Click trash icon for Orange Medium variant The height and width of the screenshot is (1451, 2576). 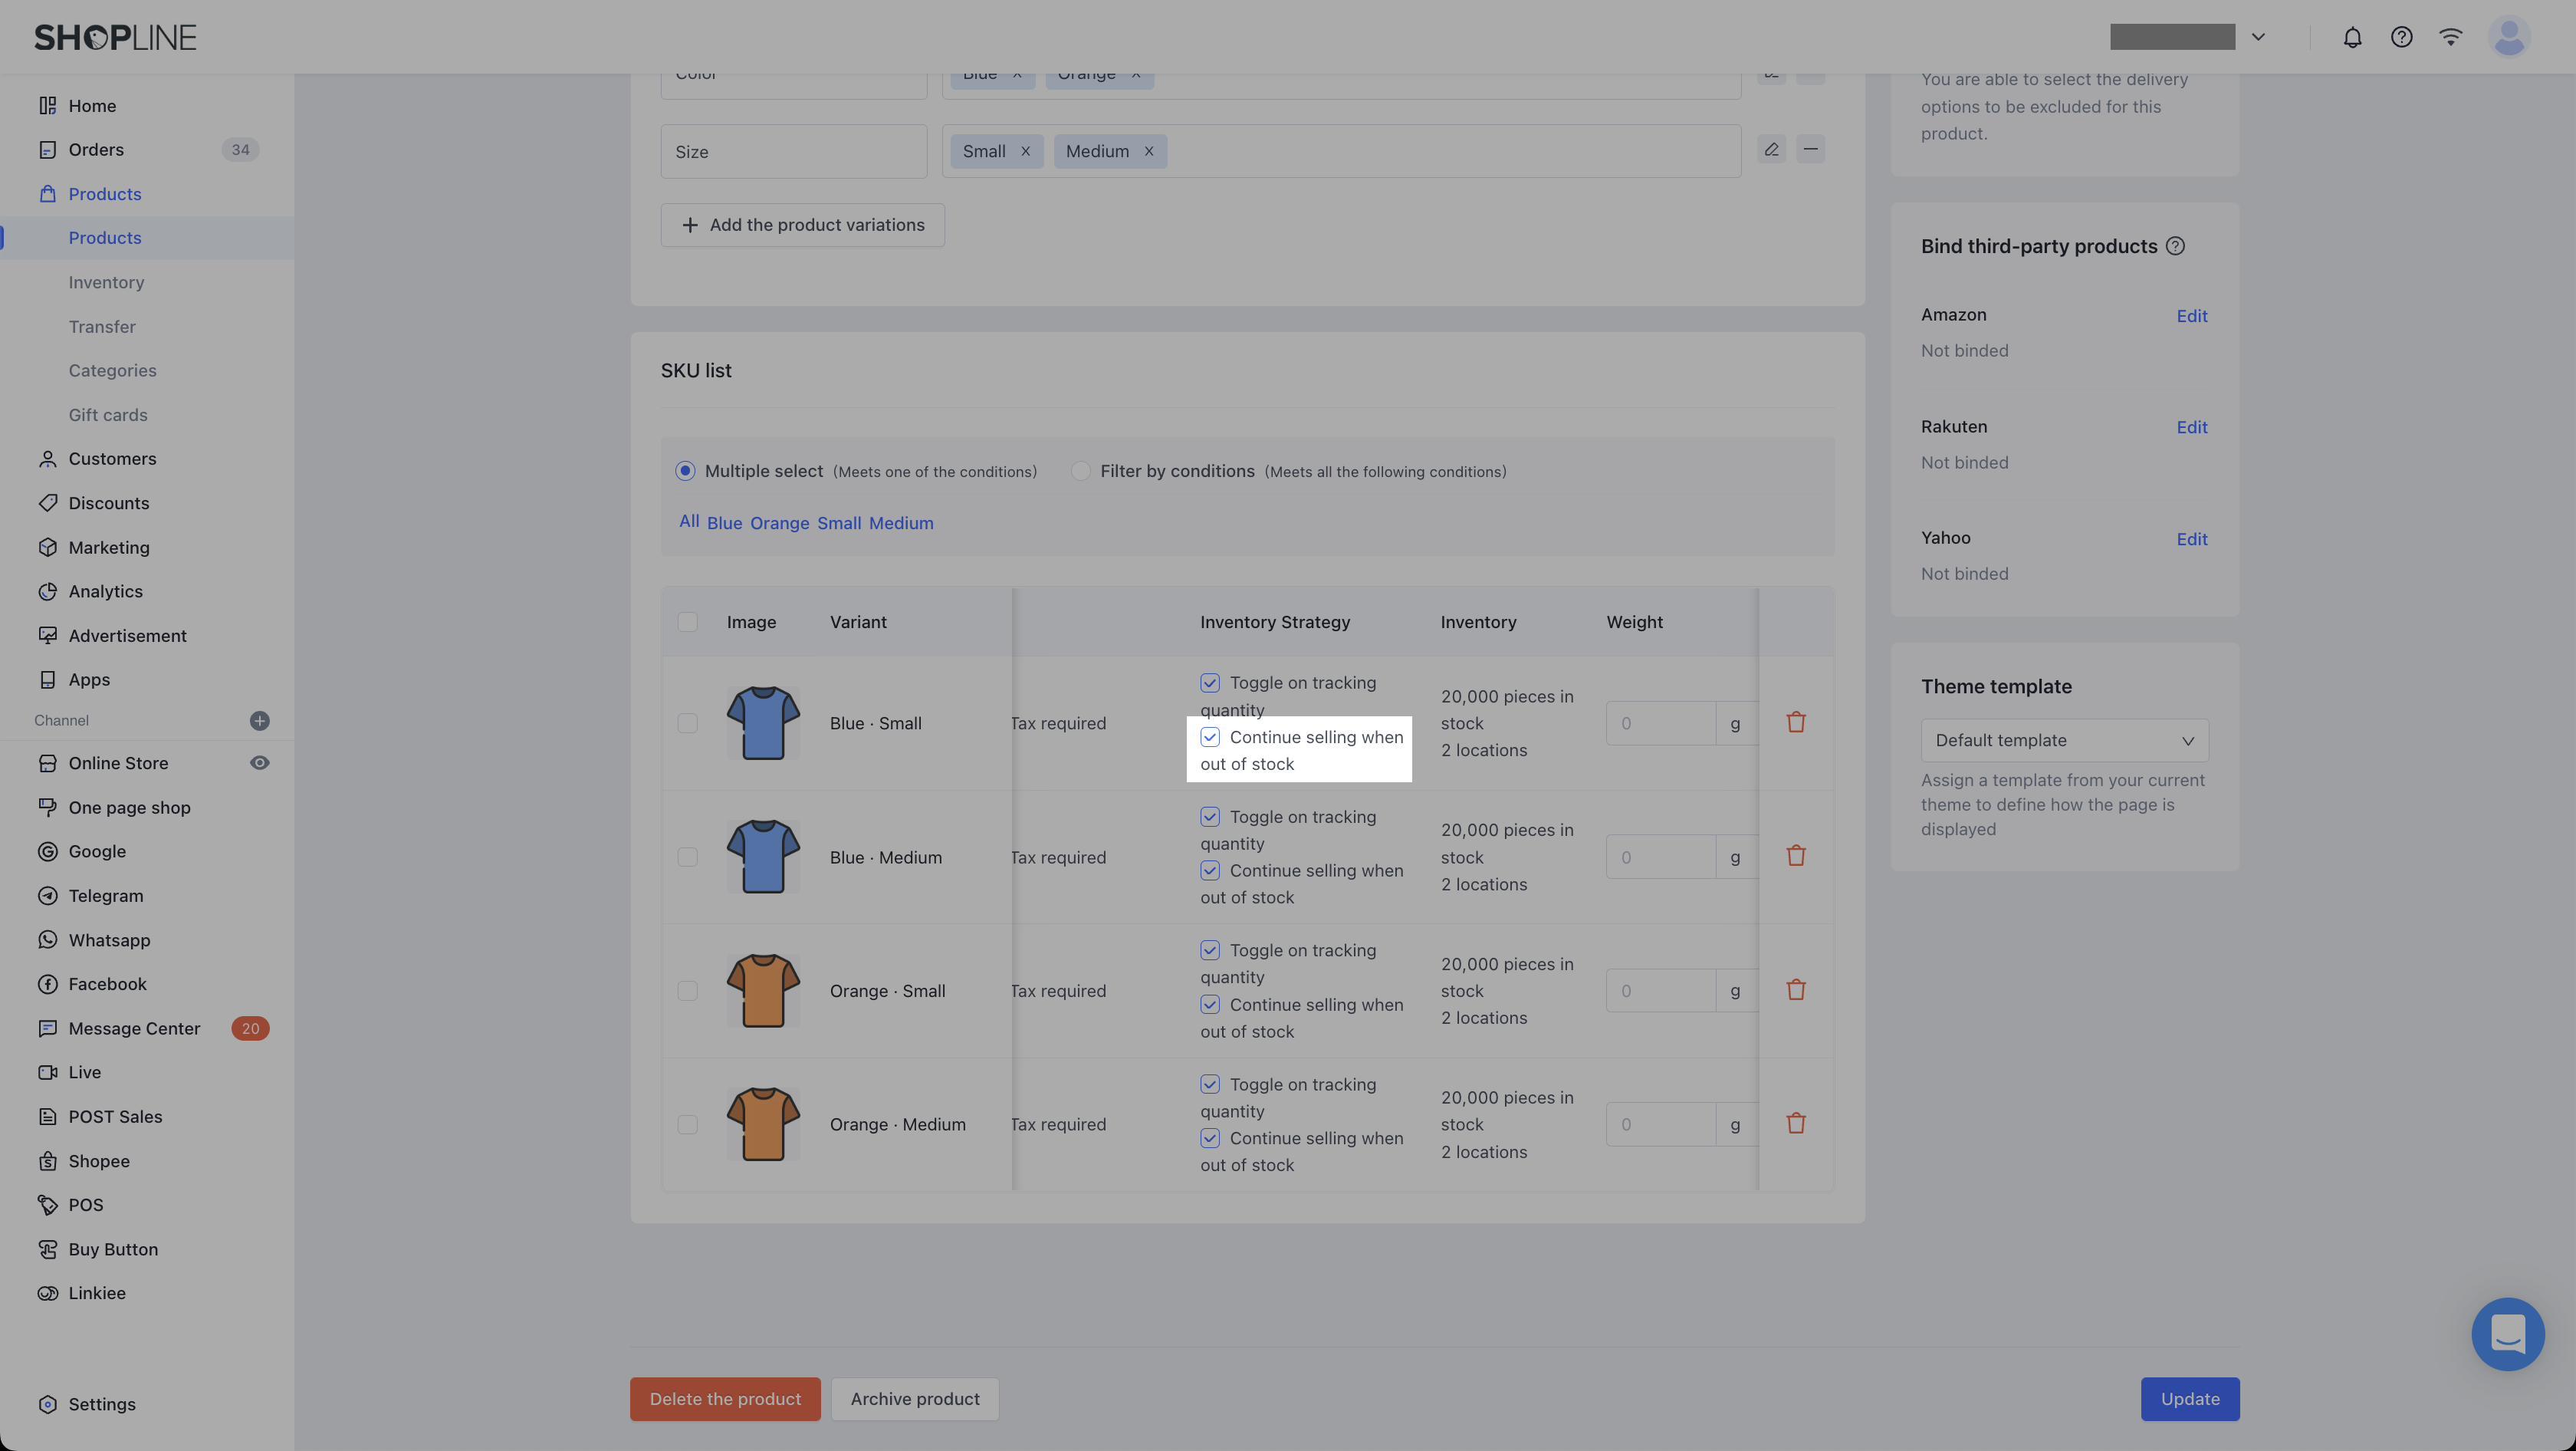(1796, 1123)
